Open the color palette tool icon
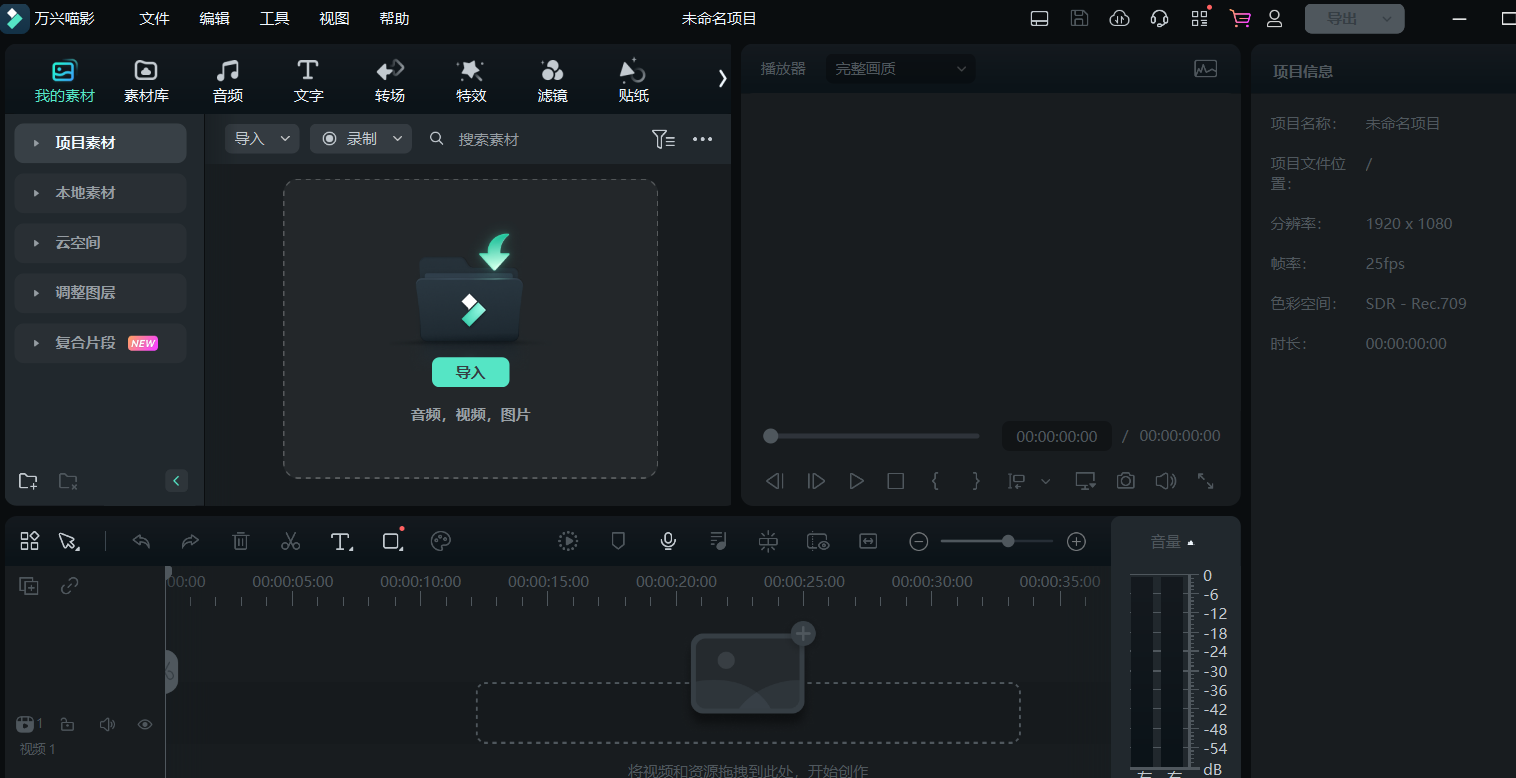 (440, 541)
